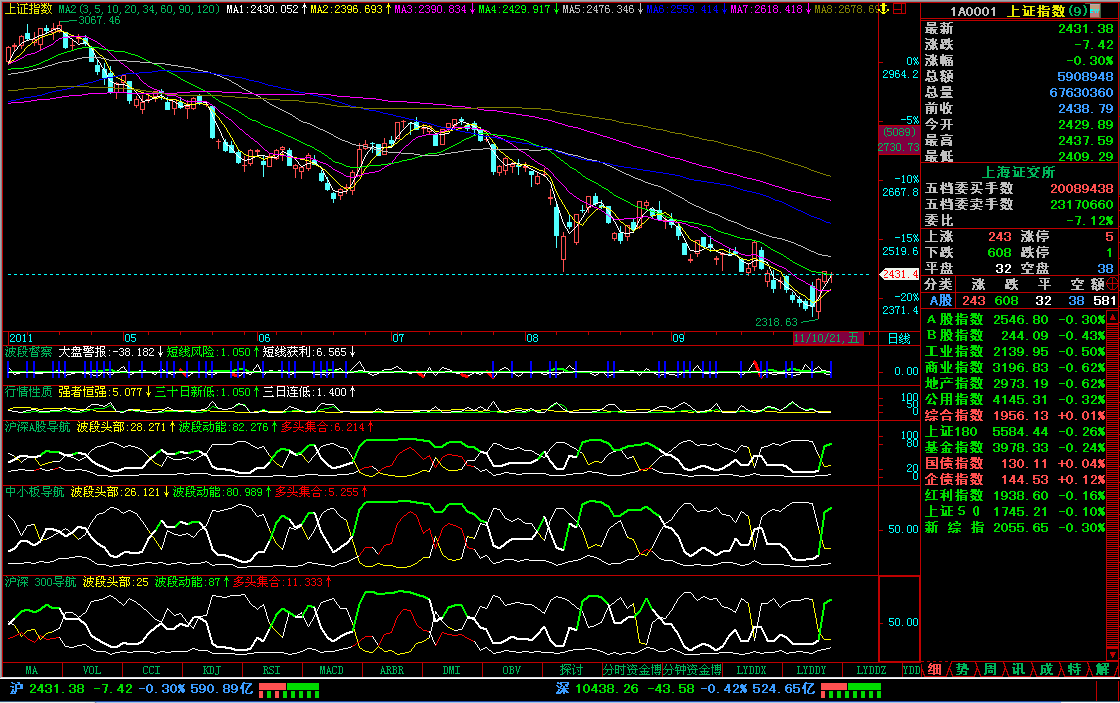The width and height of the screenshot is (1120, 703).
Task: Open the MA2 parameter settings label
Action: (x=139, y=9)
